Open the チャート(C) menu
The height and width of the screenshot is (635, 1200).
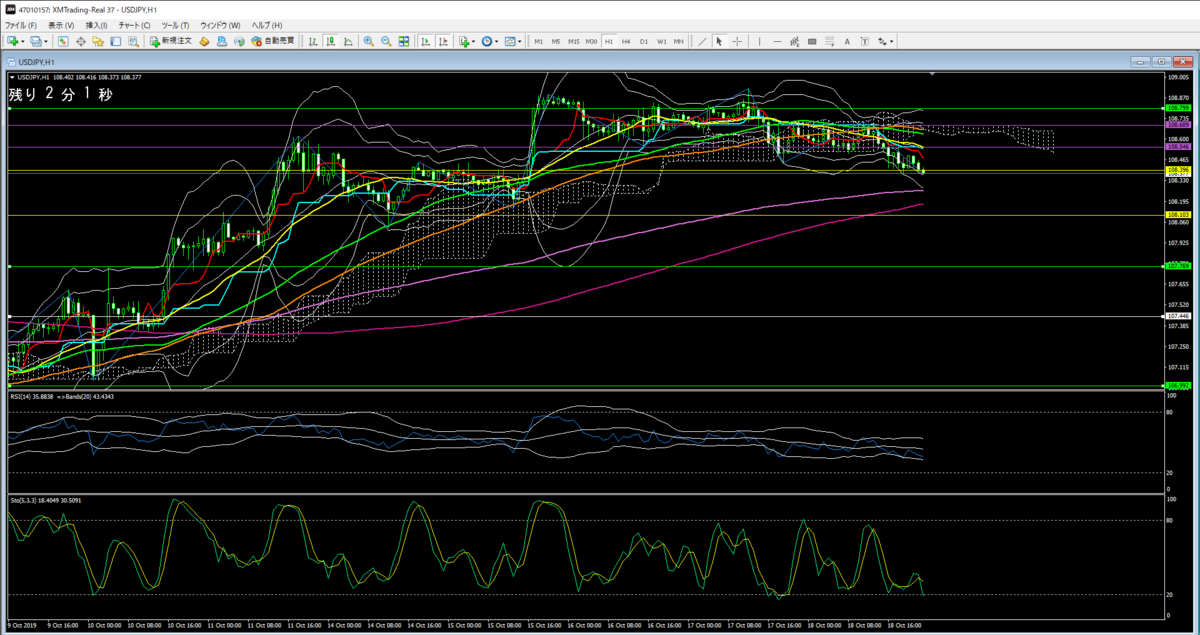click(x=135, y=24)
